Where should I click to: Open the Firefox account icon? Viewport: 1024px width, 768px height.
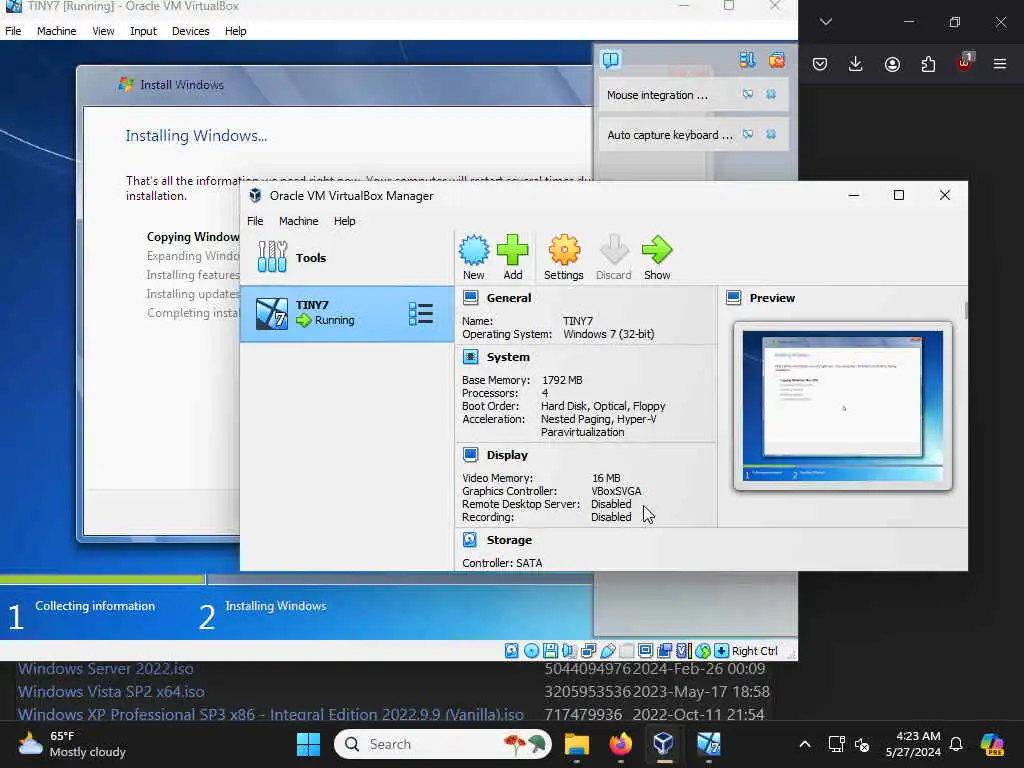892,64
